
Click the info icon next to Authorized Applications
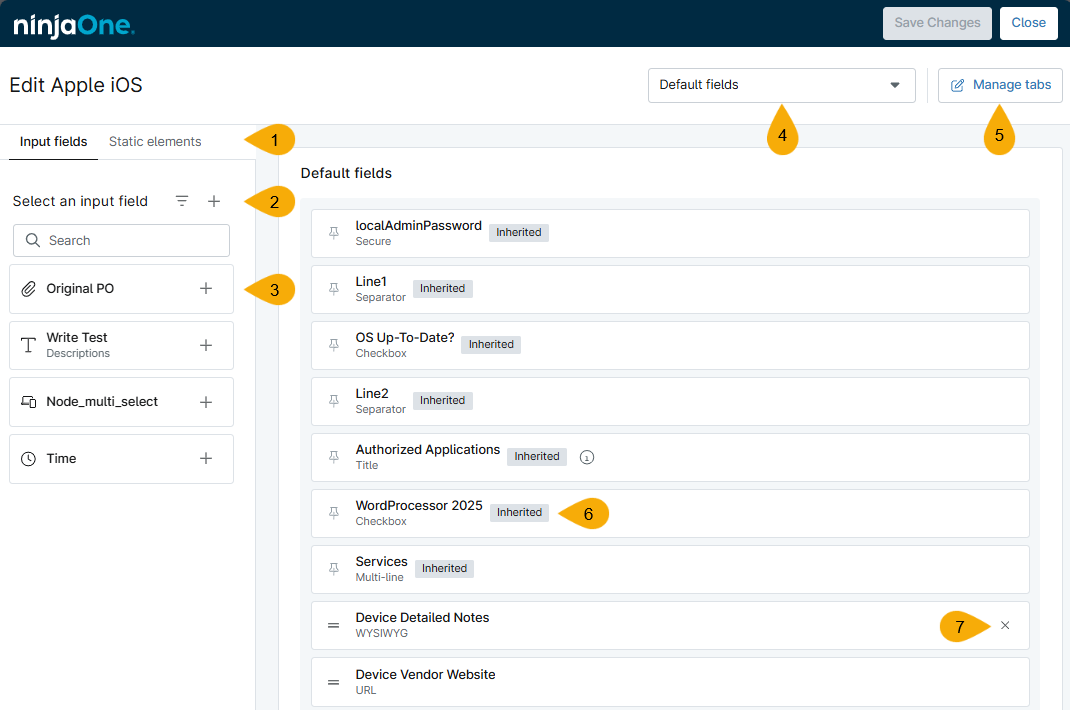coord(586,456)
